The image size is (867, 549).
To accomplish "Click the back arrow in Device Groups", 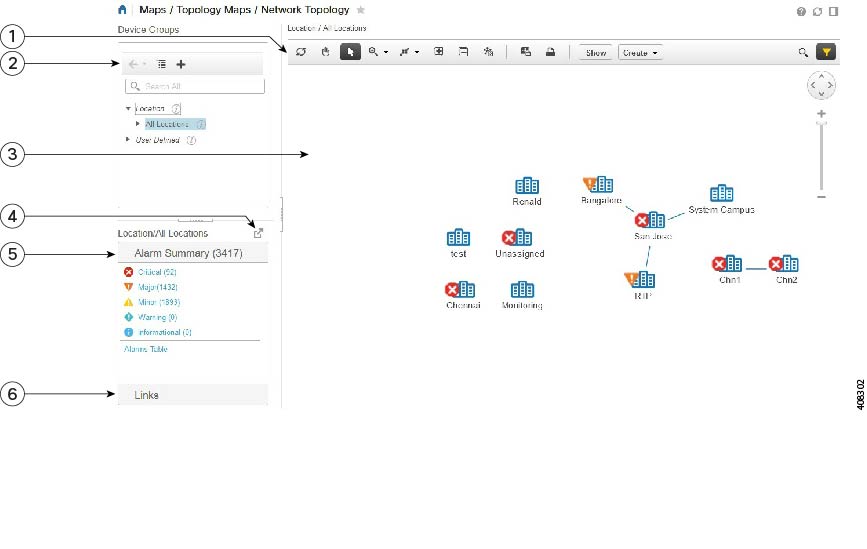I will click(x=133, y=65).
